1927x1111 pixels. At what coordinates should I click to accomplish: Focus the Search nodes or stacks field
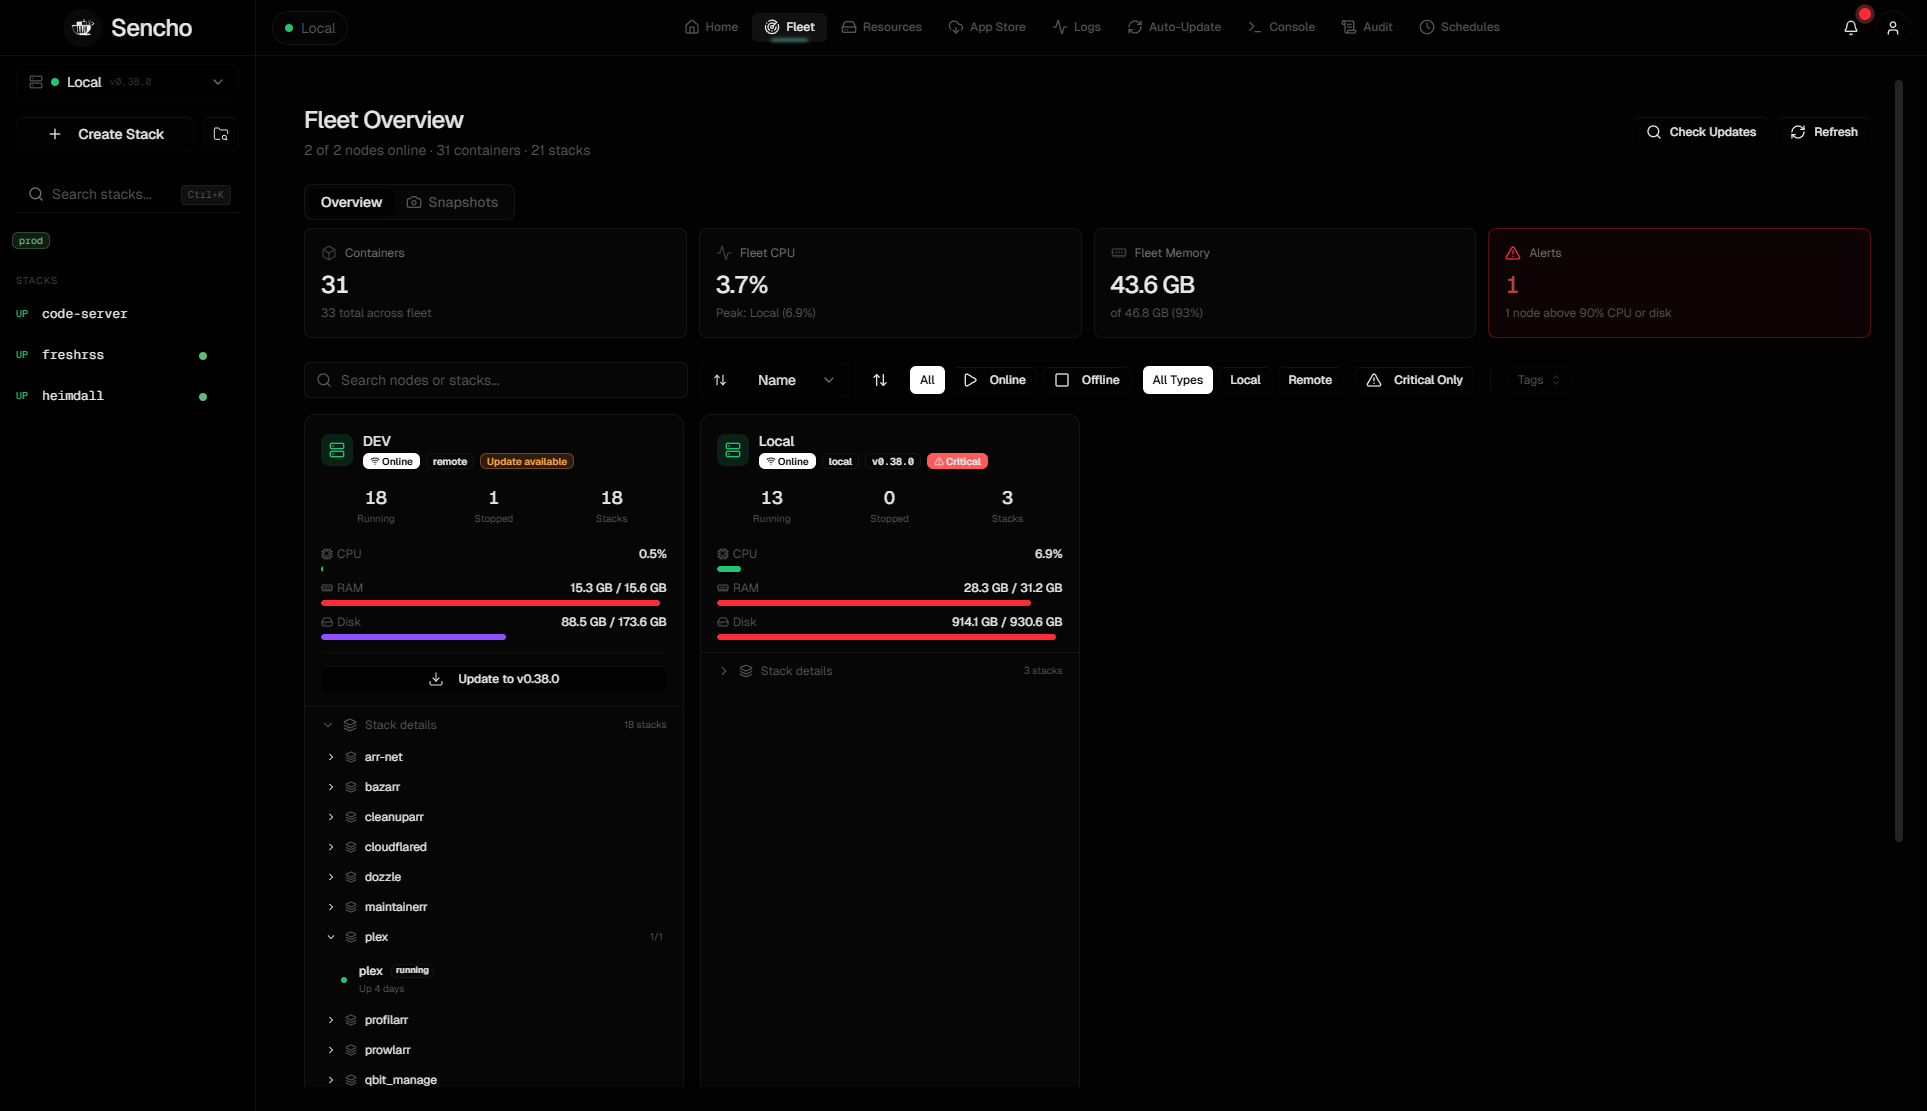496,380
